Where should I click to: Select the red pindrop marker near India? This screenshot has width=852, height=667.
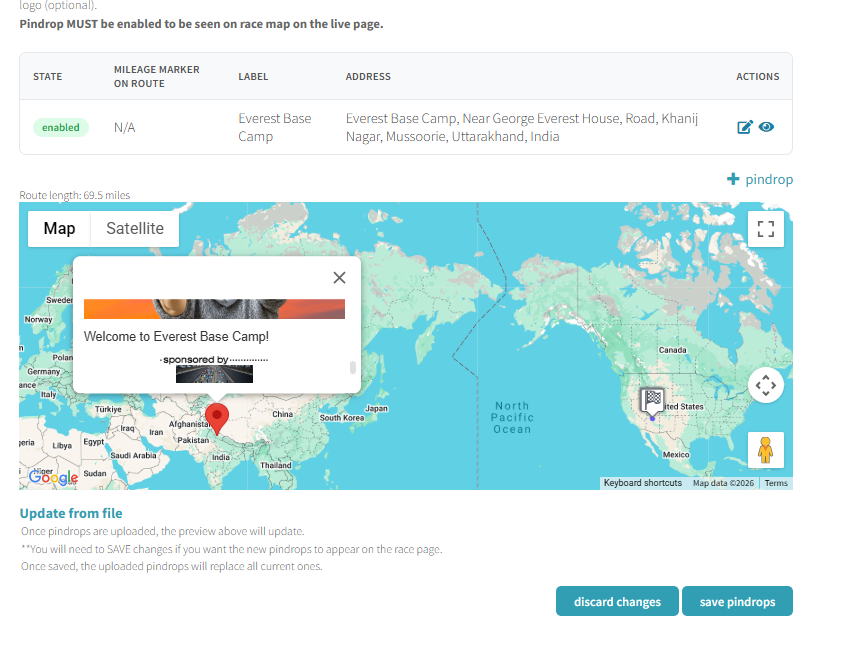(217, 414)
